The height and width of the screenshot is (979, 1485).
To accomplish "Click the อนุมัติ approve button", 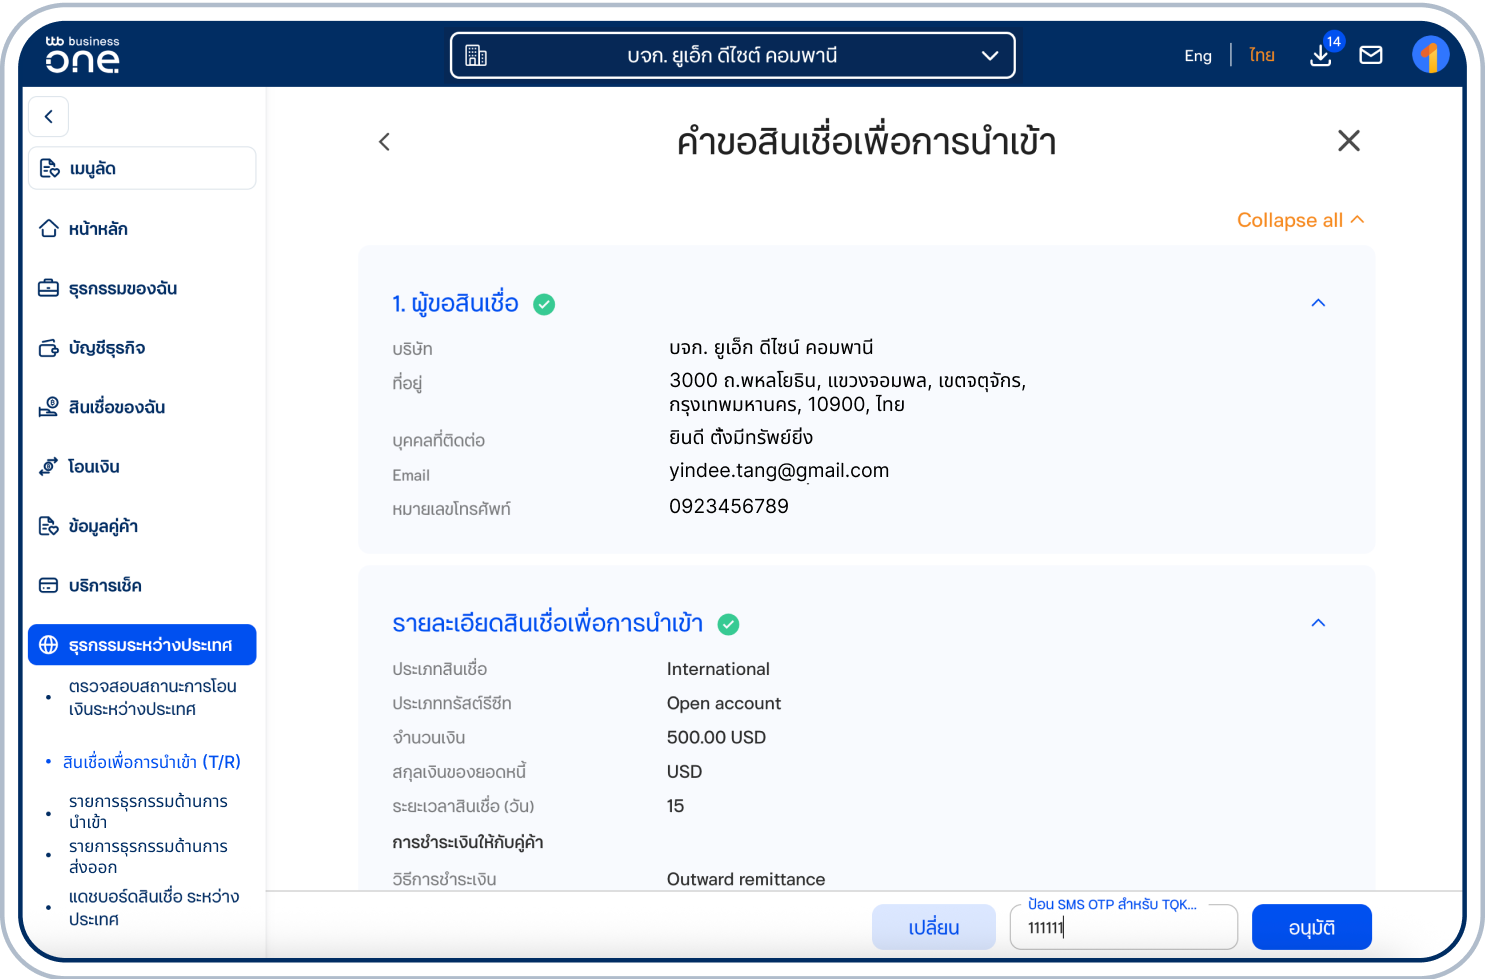I will point(1312,927).
